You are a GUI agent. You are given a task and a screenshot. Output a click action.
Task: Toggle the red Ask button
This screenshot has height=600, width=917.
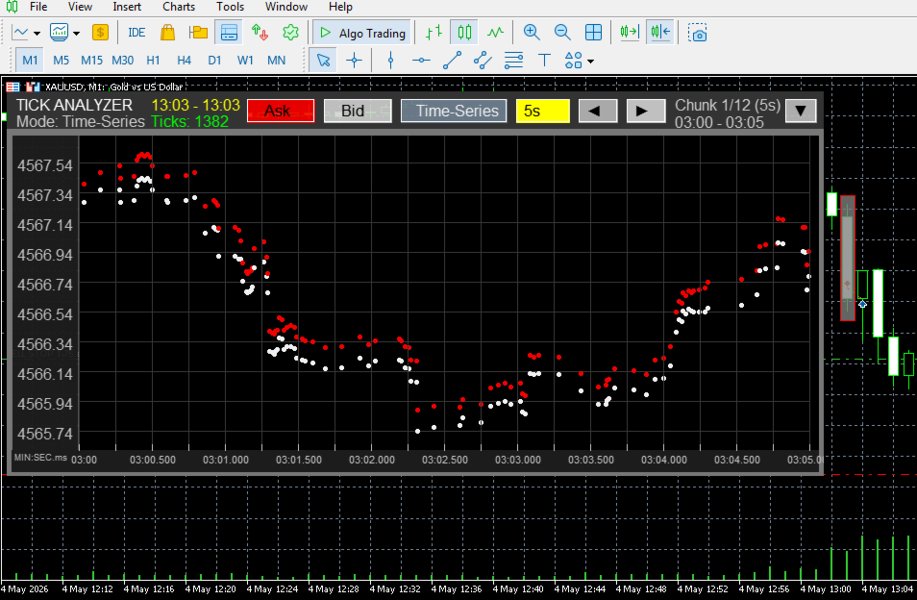click(281, 111)
